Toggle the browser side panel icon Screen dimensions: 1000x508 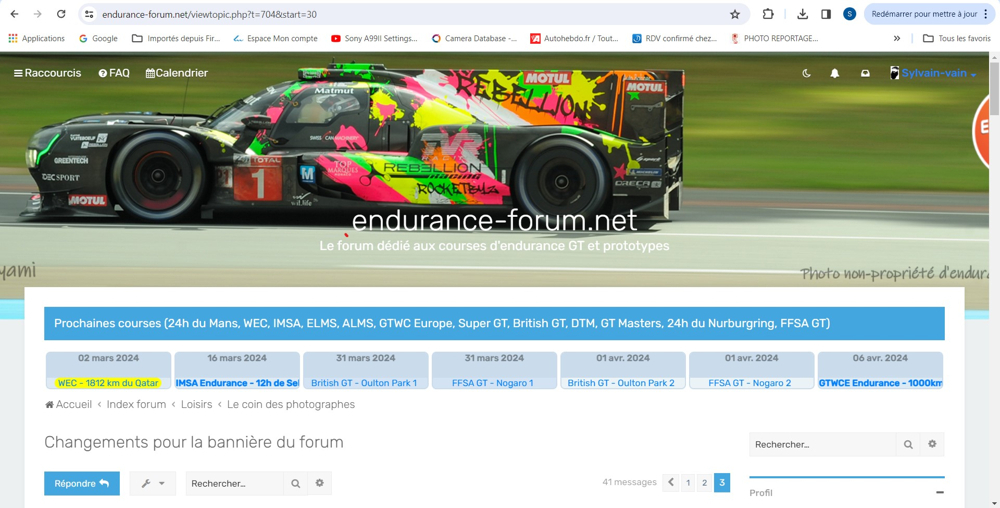pyautogui.click(x=826, y=14)
